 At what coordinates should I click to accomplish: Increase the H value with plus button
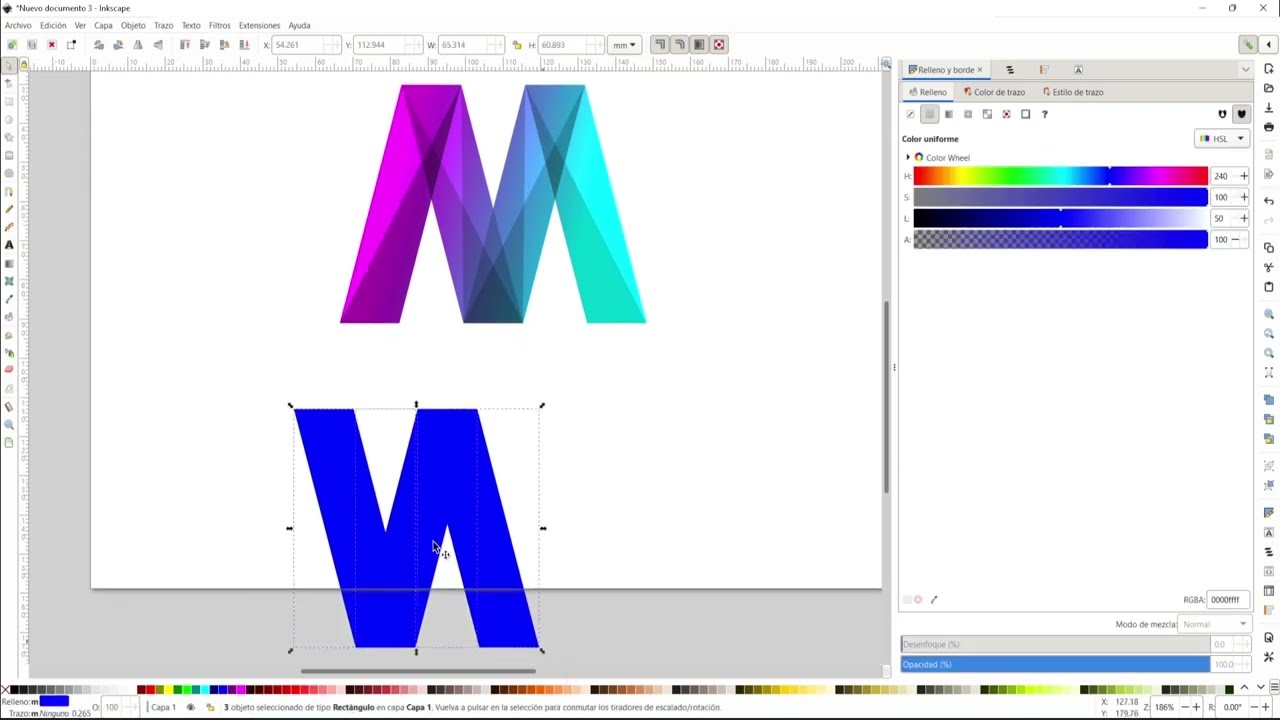click(1243, 176)
